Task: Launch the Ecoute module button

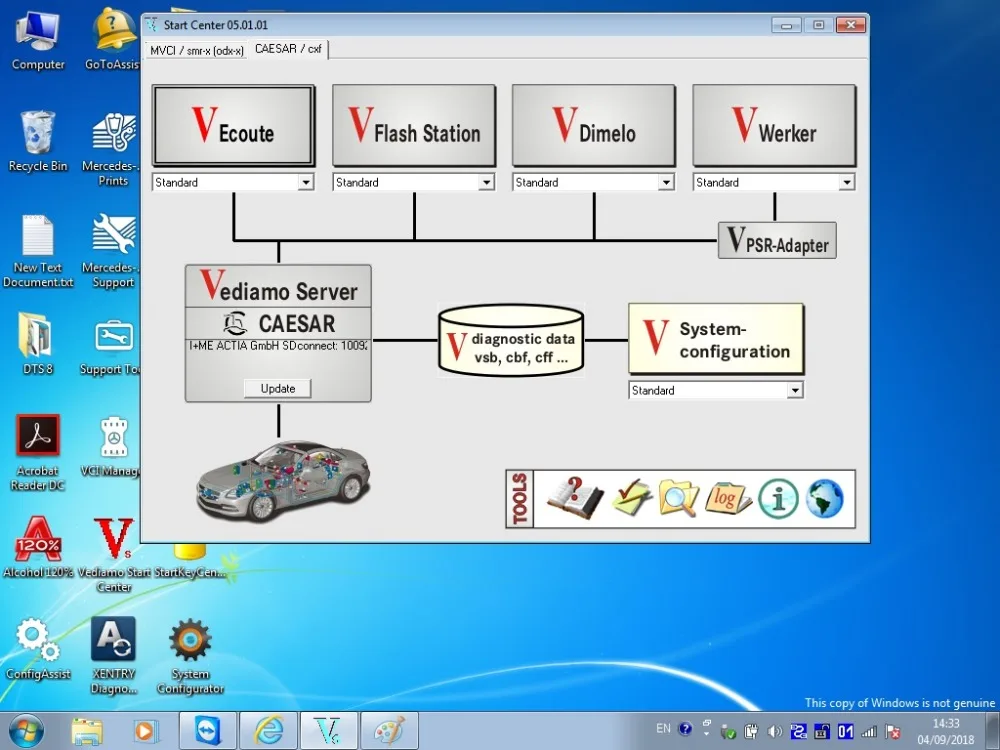Action: (233, 126)
